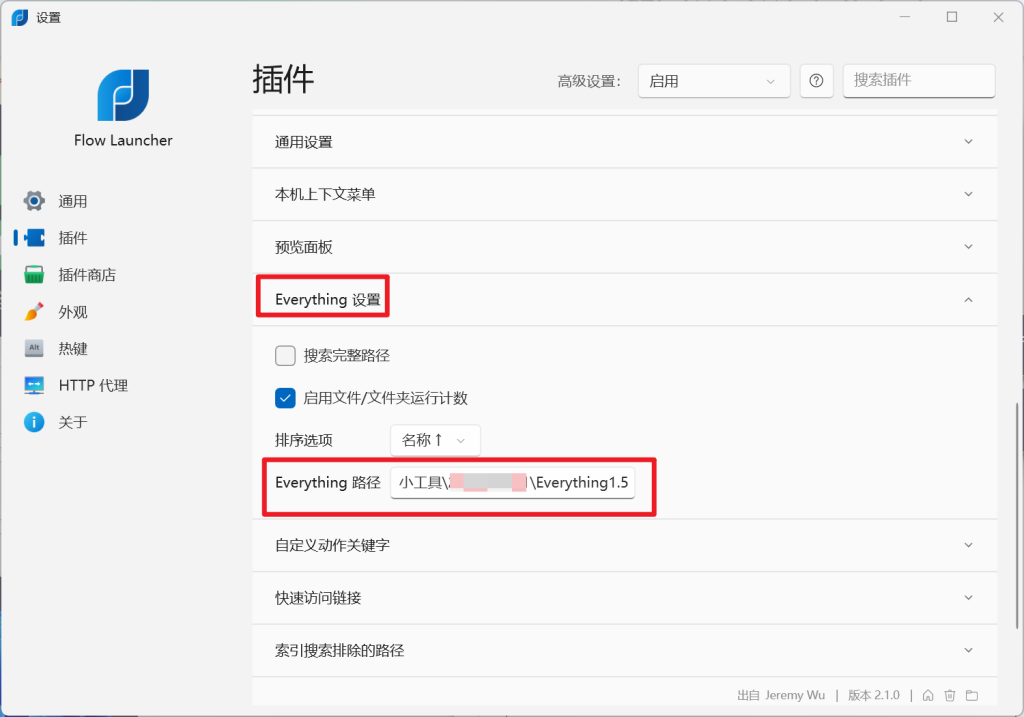Expand the 自定义动作关键字 section
This screenshot has width=1024, height=717.
pos(624,545)
